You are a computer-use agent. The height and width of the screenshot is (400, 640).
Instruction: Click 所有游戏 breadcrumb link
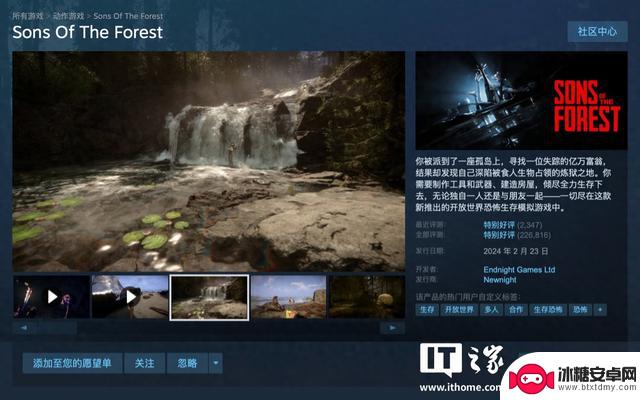[x=28, y=16]
